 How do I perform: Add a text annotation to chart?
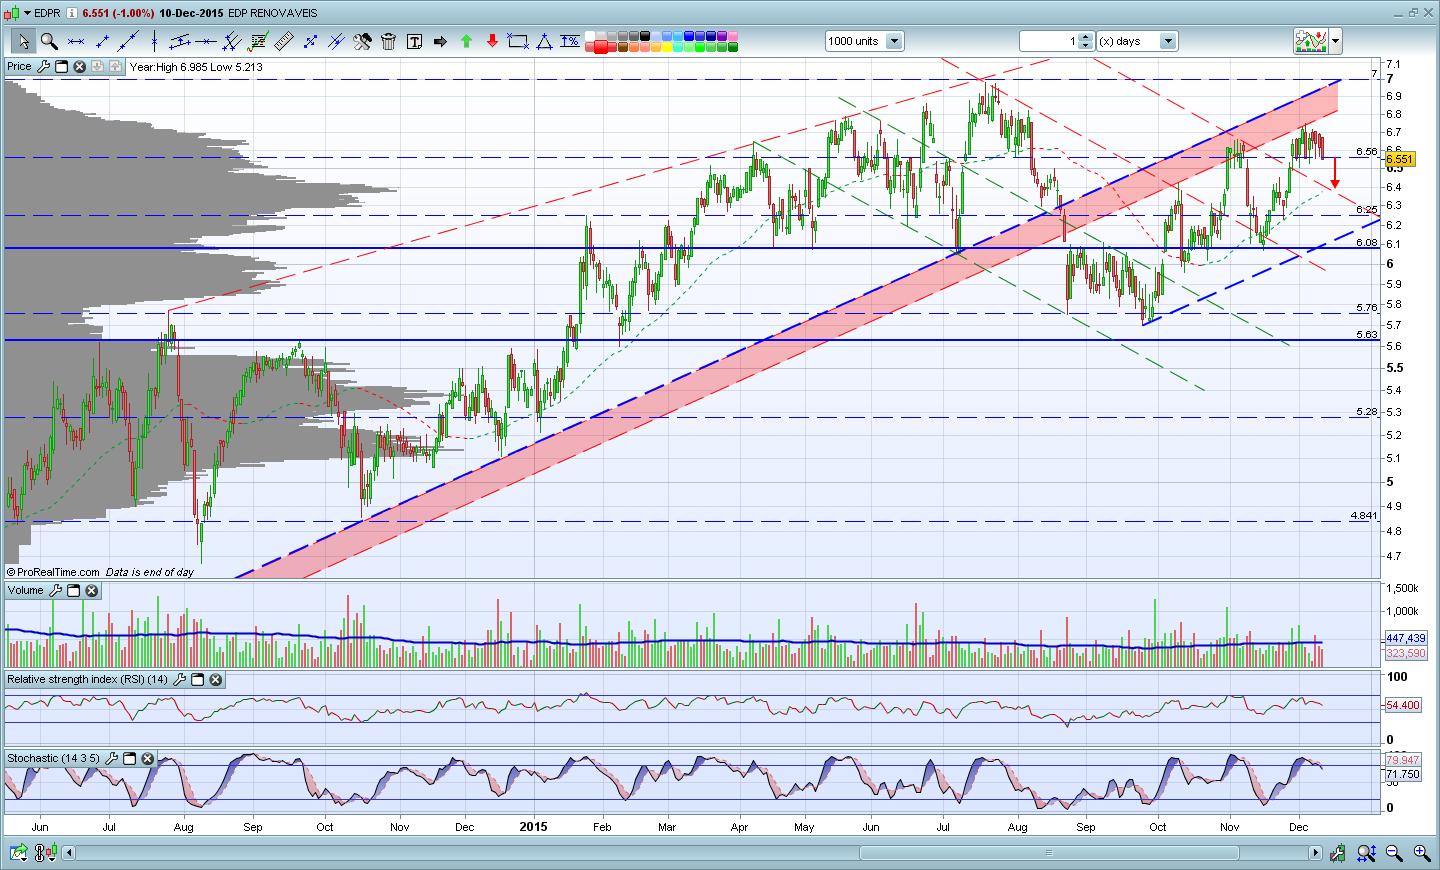tap(414, 41)
